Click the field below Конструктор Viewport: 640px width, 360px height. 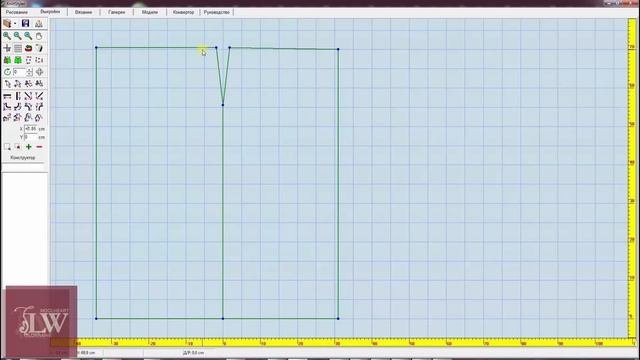click(23, 167)
